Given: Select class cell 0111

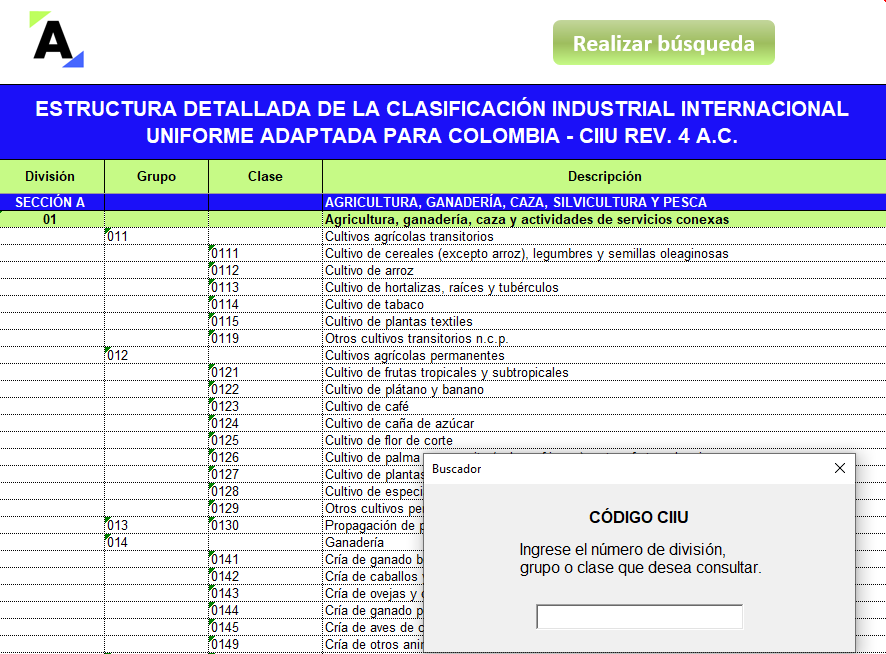Looking at the screenshot, I should point(266,253).
